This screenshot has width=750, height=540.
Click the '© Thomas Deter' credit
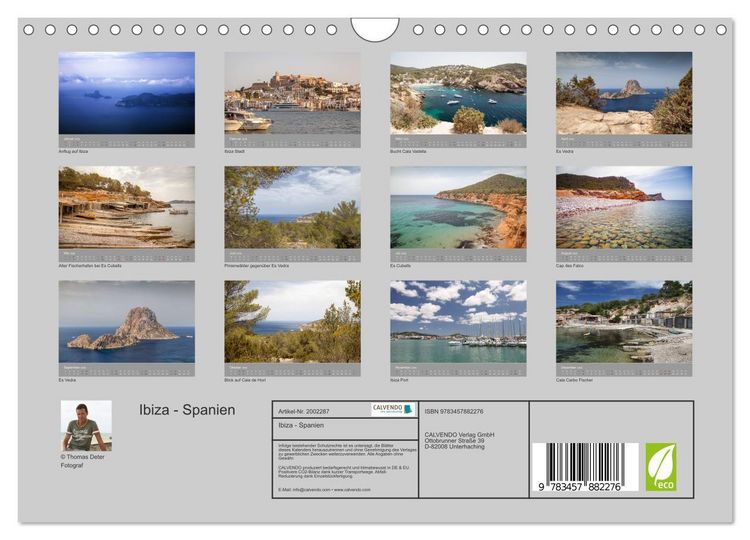pyautogui.click(x=82, y=457)
